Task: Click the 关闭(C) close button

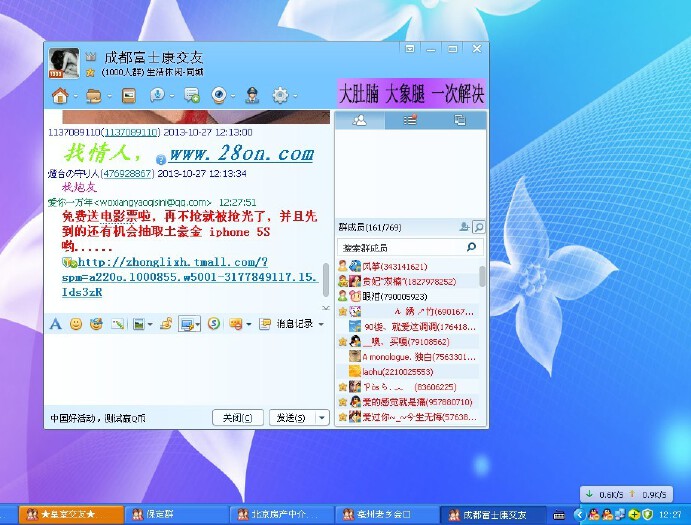Action: click(x=238, y=417)
